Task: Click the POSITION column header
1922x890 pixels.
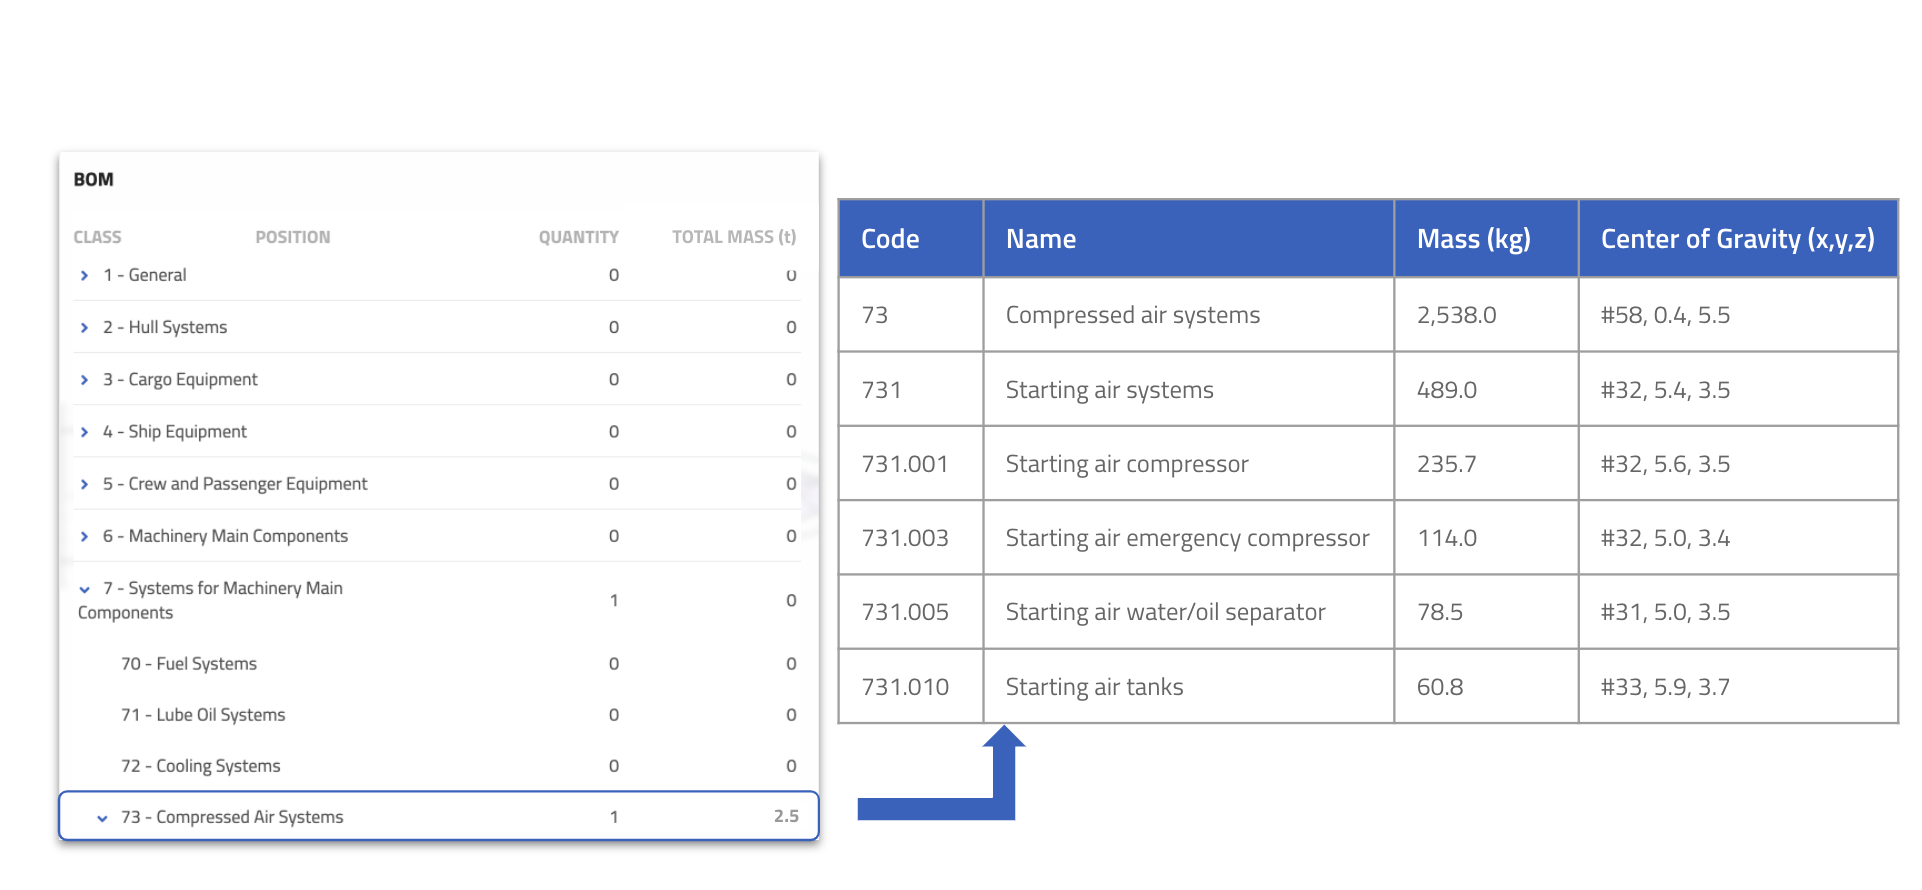Action: click(292, 237)
